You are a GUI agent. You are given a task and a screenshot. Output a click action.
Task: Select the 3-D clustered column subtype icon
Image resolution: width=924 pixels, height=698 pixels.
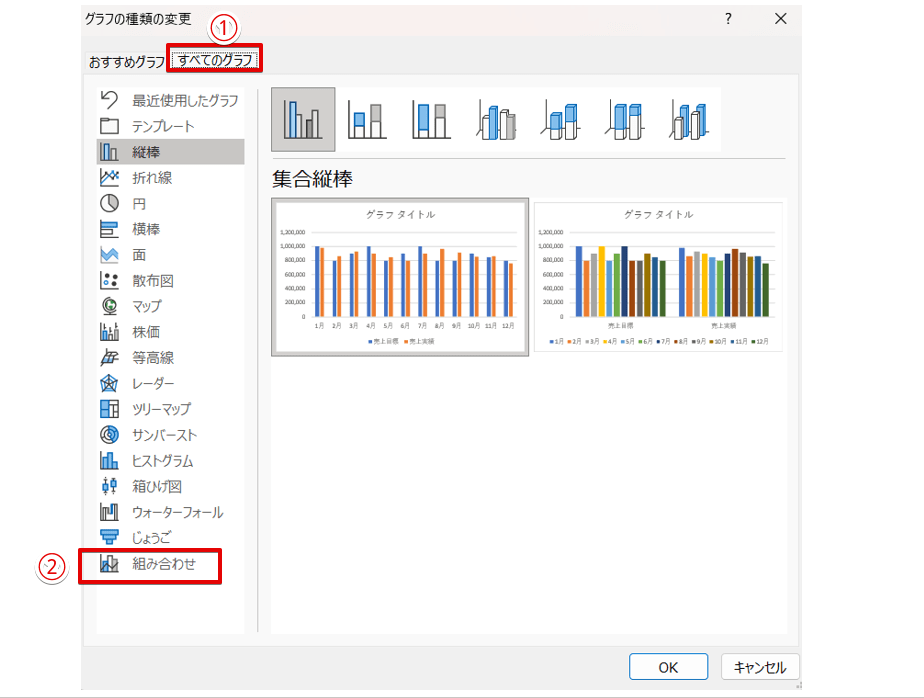tap(495, 120)
